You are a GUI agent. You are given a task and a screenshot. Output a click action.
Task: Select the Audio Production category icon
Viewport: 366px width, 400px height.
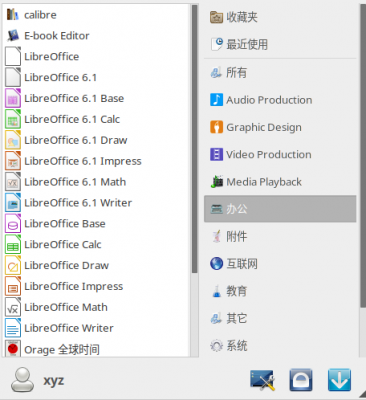216,100
